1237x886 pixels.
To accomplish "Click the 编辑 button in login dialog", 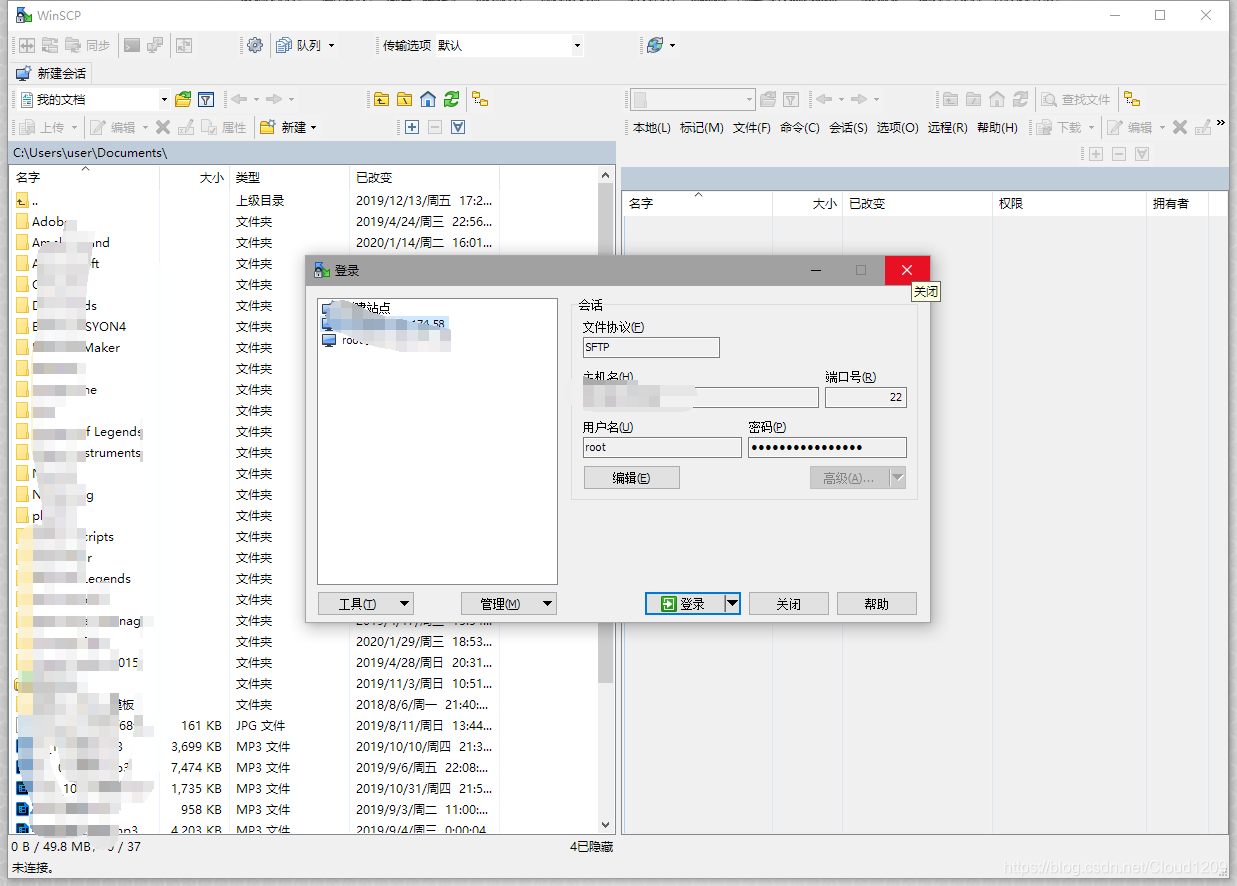I will [631, 478].
